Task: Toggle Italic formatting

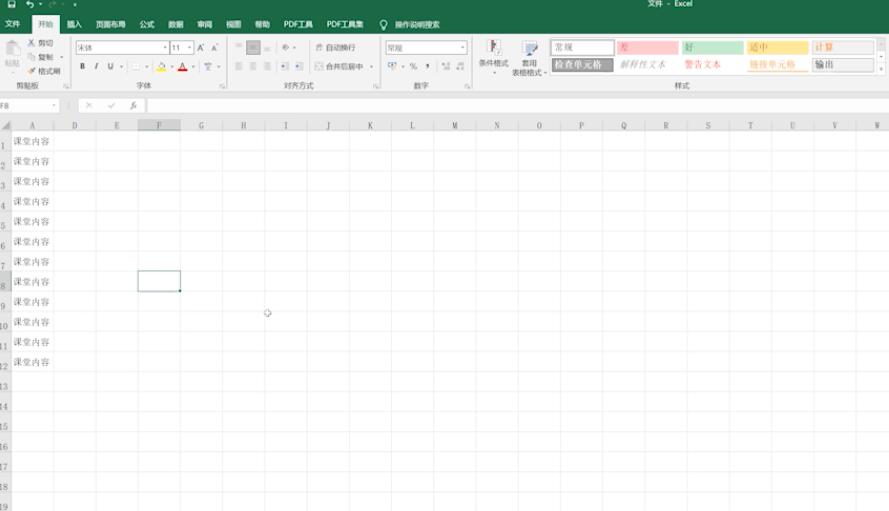Action: [96, 66]
